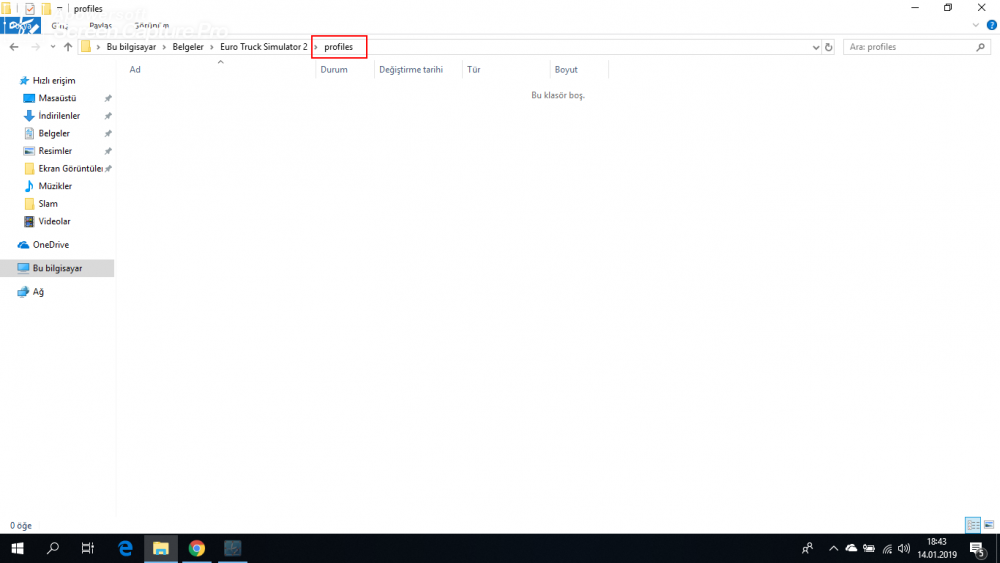Image resolution: width=1000 pixels, height=563 pixels.
Task: Open OneDrive in the navigation pane
Action: click(50, 245)
